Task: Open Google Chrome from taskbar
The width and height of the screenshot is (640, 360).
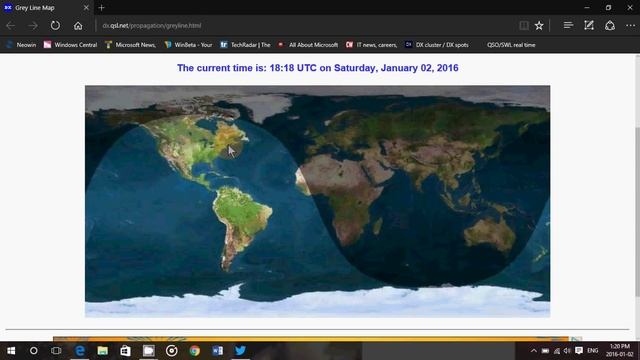Action: tap(195, 351)
